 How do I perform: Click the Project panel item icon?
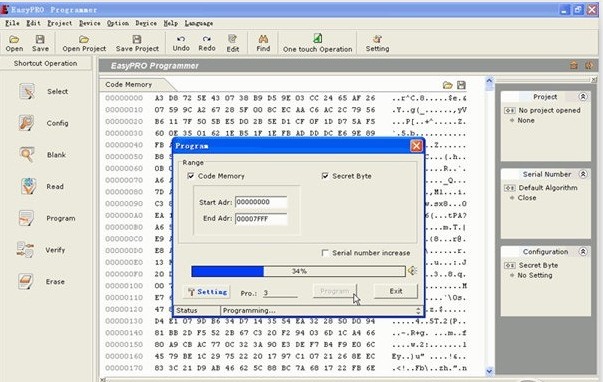pos(510,110)
